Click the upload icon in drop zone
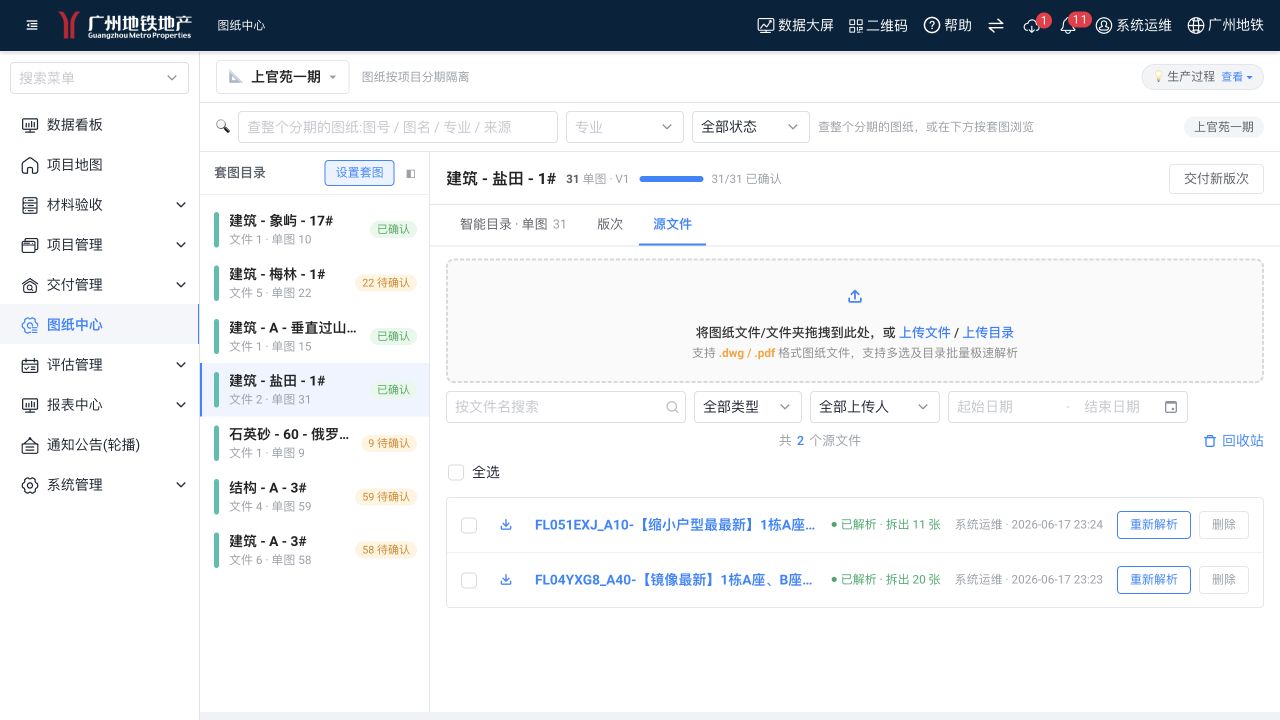The width and height of the screenshot is (1280, 720). [855, 297]
